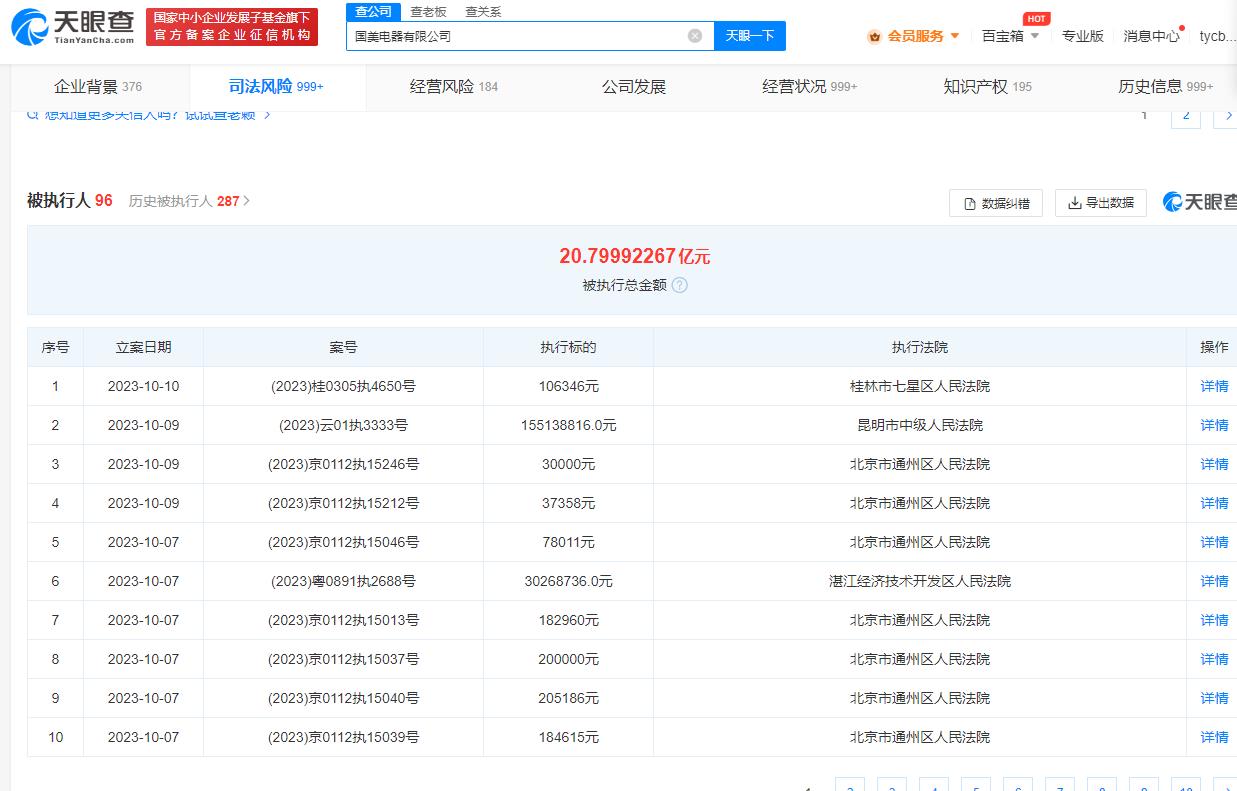The height and width of the screenshot is (791, 1237).
Task: Click 湛江经济技术开发区人民法院 cell
Action: click(920, 581)
